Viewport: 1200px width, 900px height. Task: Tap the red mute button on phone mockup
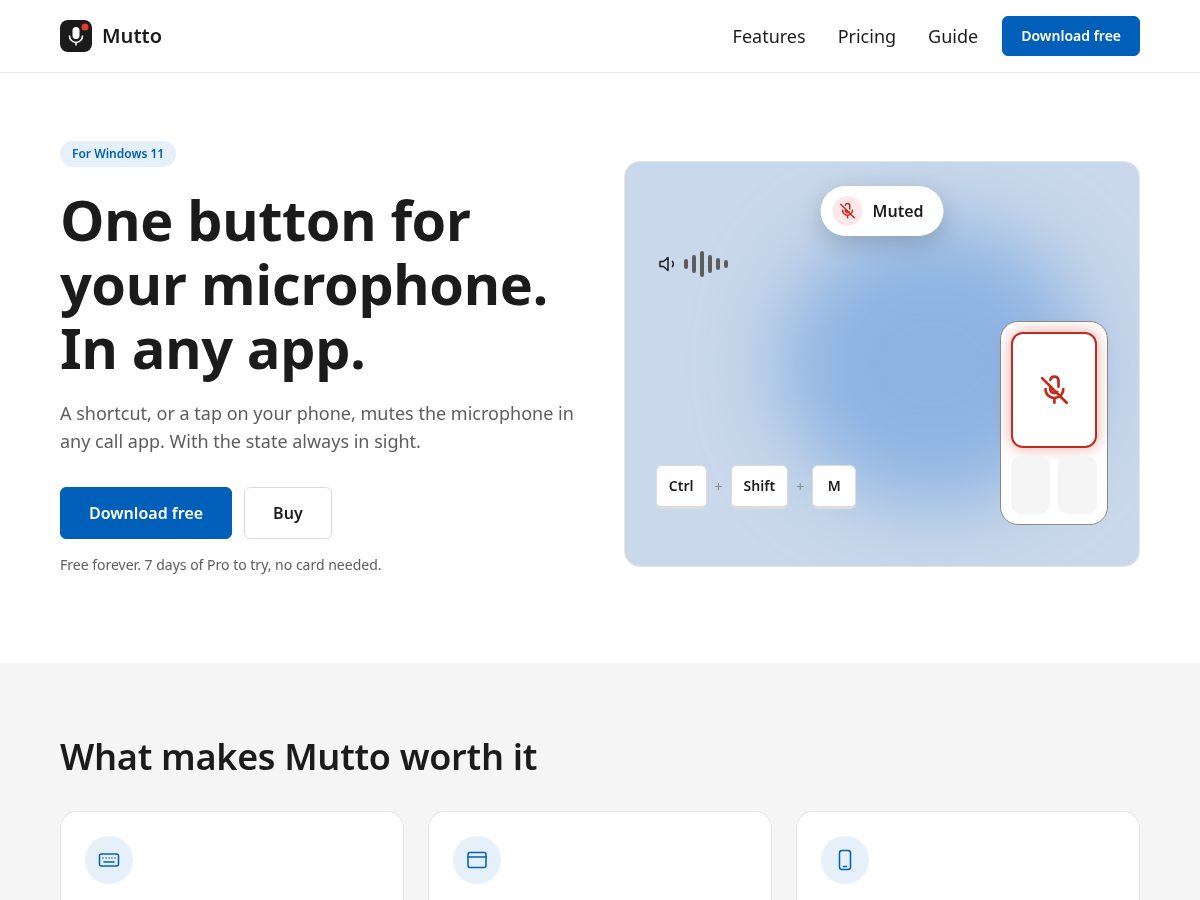(x=1054, y=390)
